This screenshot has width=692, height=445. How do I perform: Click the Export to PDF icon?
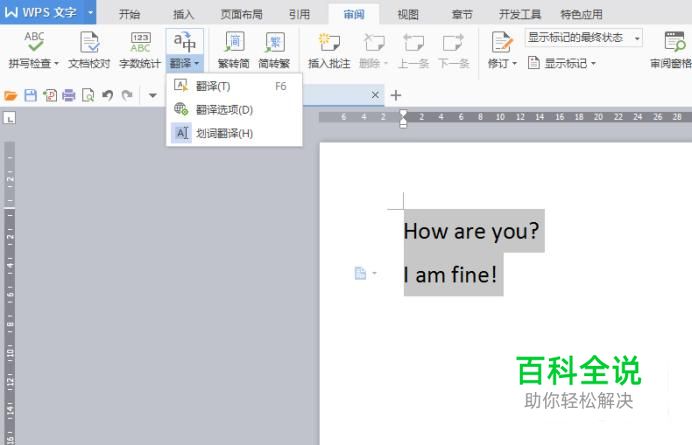50,95
